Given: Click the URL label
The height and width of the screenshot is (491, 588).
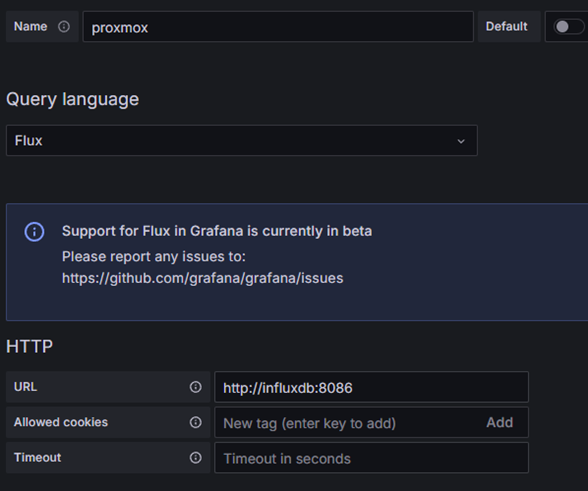Looking at the screenshot, I should tap(26, 387).
